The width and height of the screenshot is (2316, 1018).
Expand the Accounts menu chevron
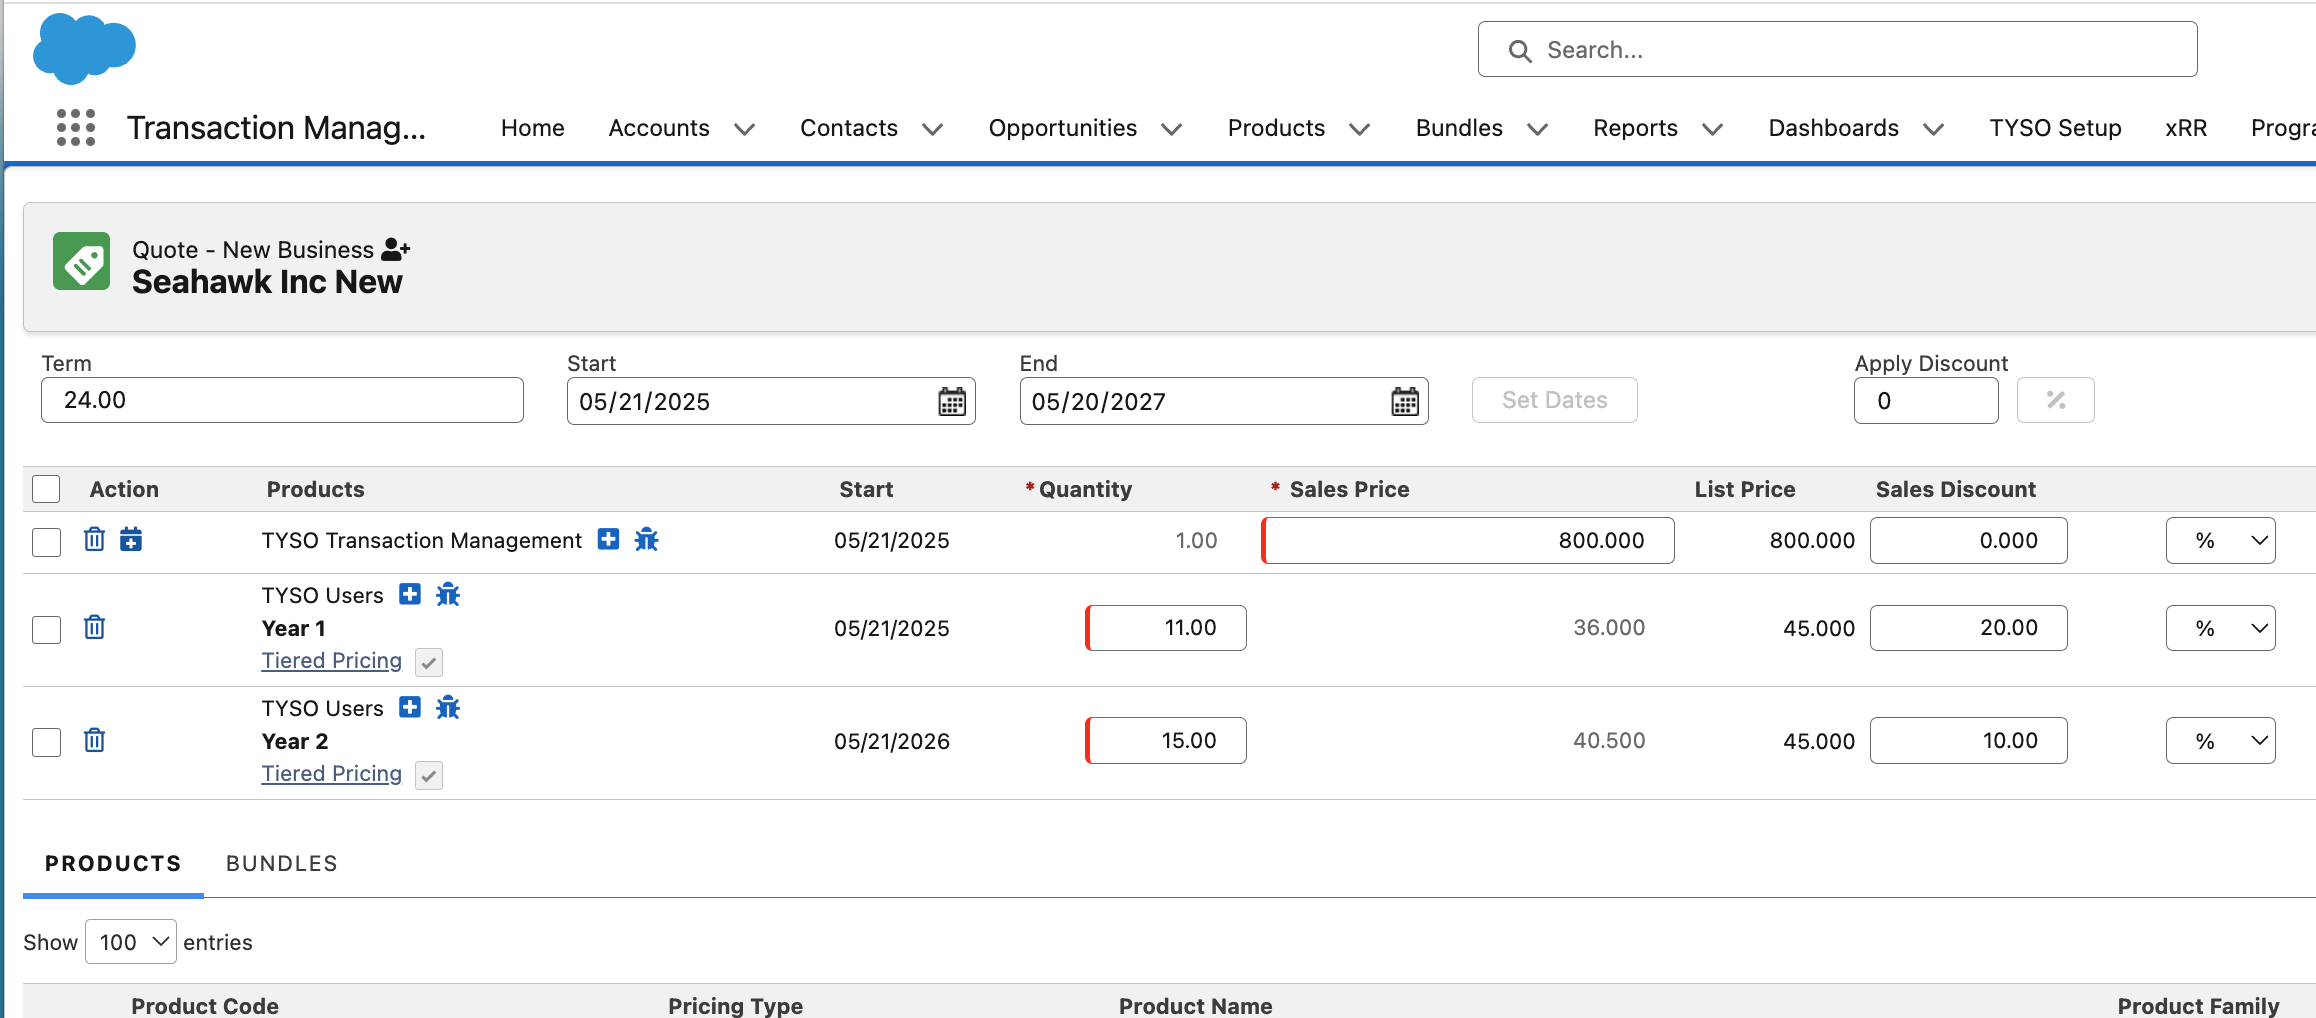(744, 129)
